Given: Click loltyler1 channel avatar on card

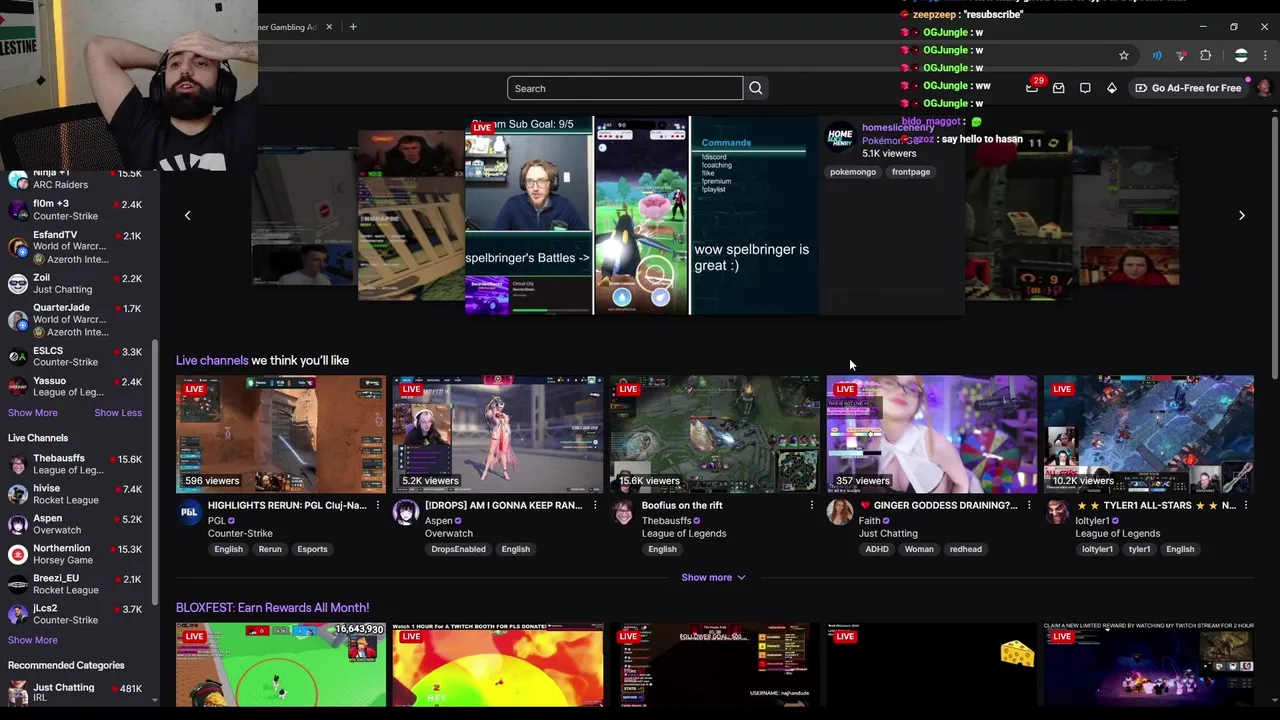Looking at the screenshot, I should (x=1057, y=513).
